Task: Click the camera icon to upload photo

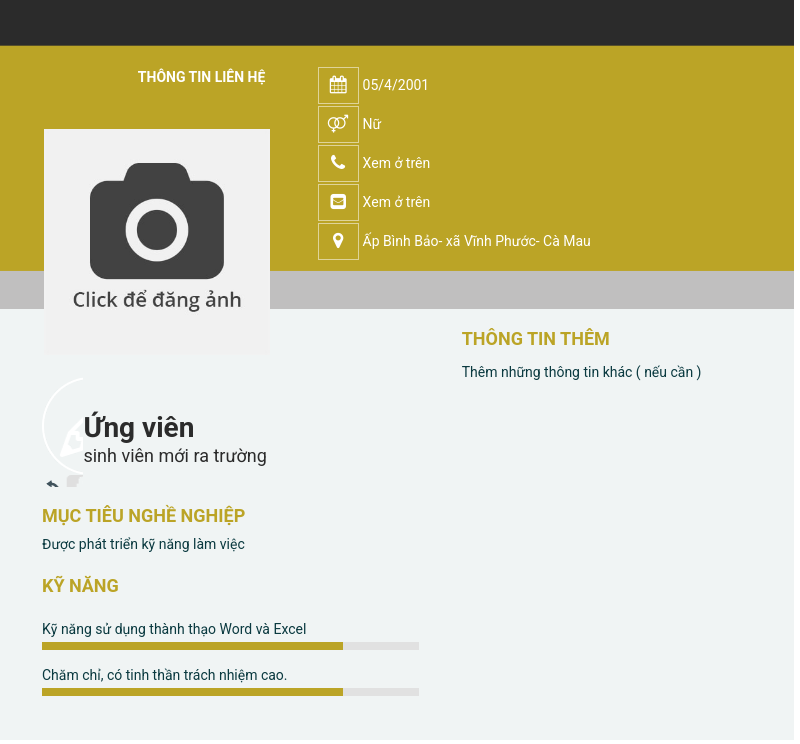Action: [157, 221]
